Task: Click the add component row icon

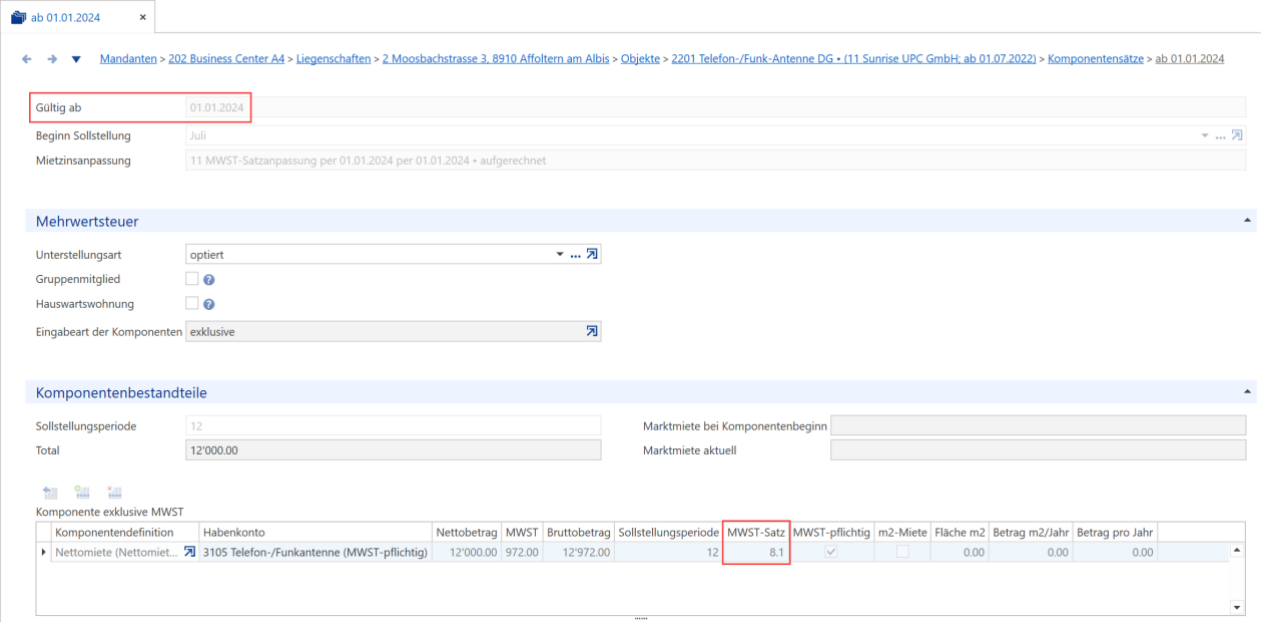Action: coord(82,492)
